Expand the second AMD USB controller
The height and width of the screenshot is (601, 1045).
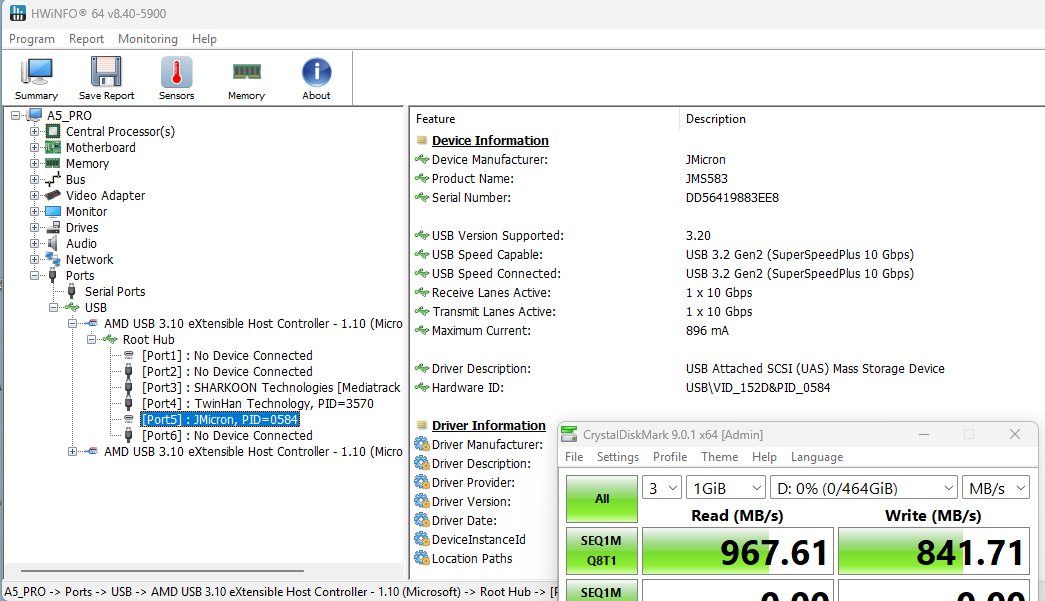point(73,452)
